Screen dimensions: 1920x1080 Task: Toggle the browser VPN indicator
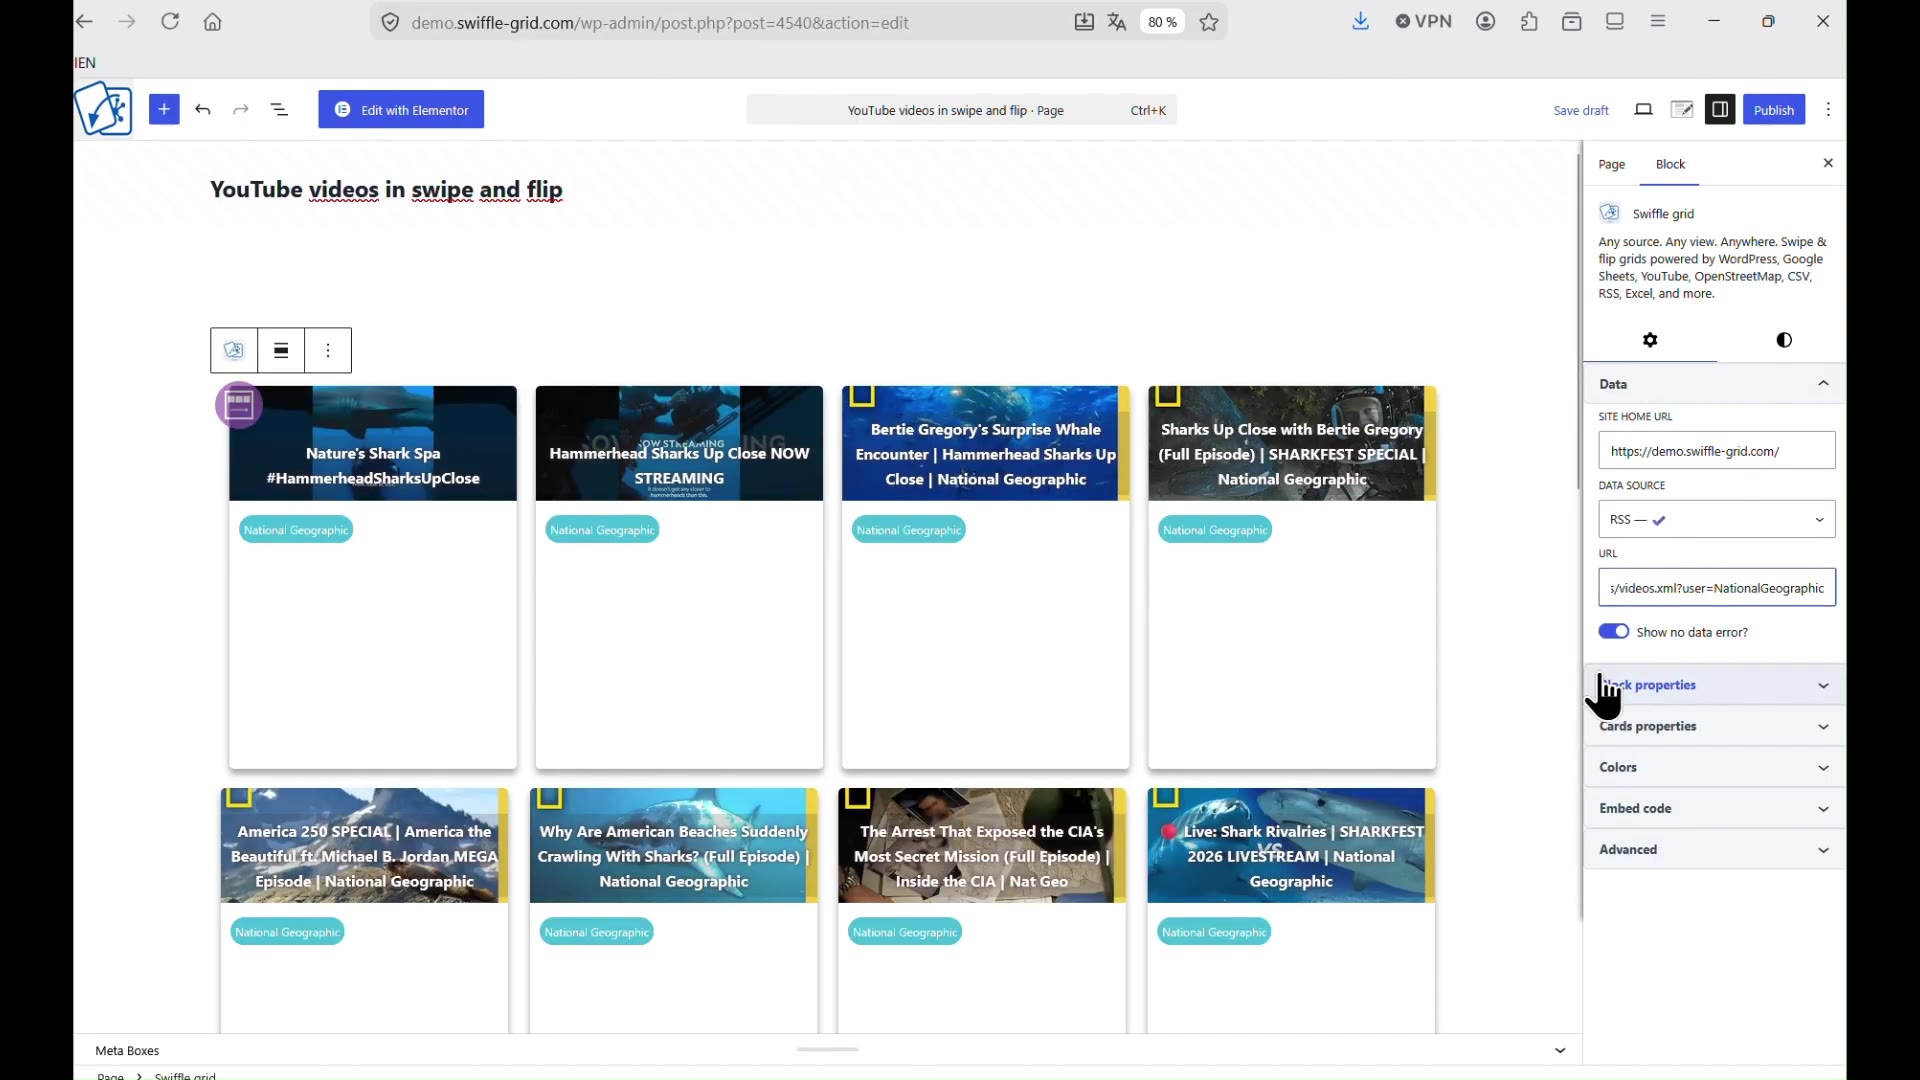coord(1424,21)
